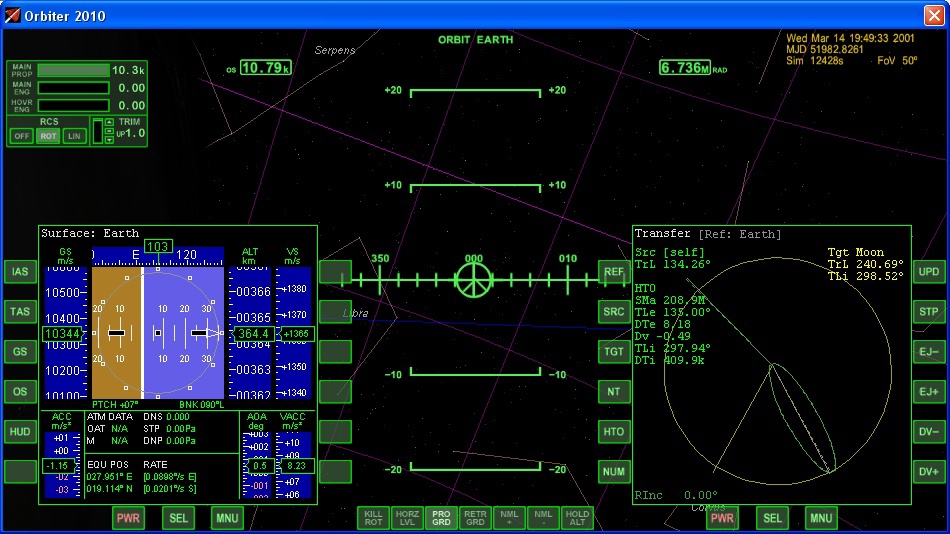Click the 'ORBIT EARTH' HUD mode label
This screenshot has width=950, height=534.
(x=476, y=39)
